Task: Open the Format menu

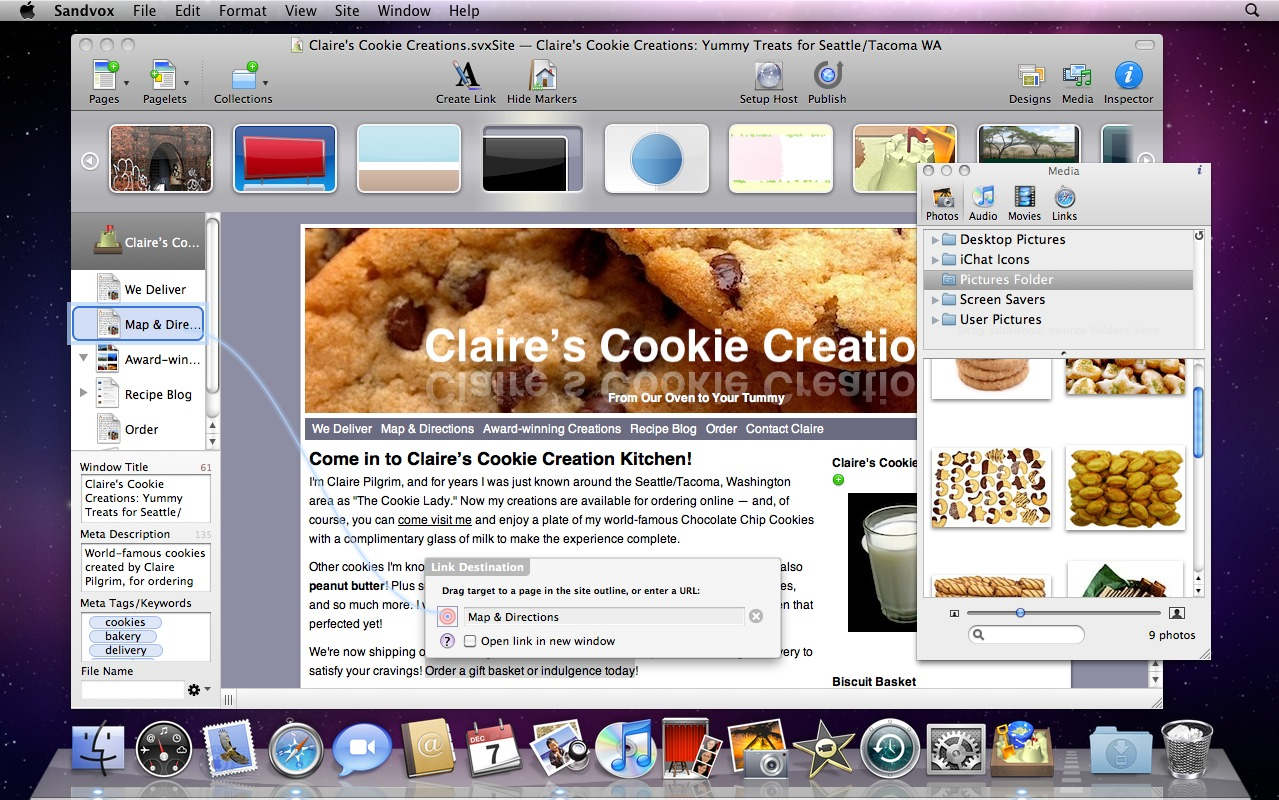Action: [242, 11]
